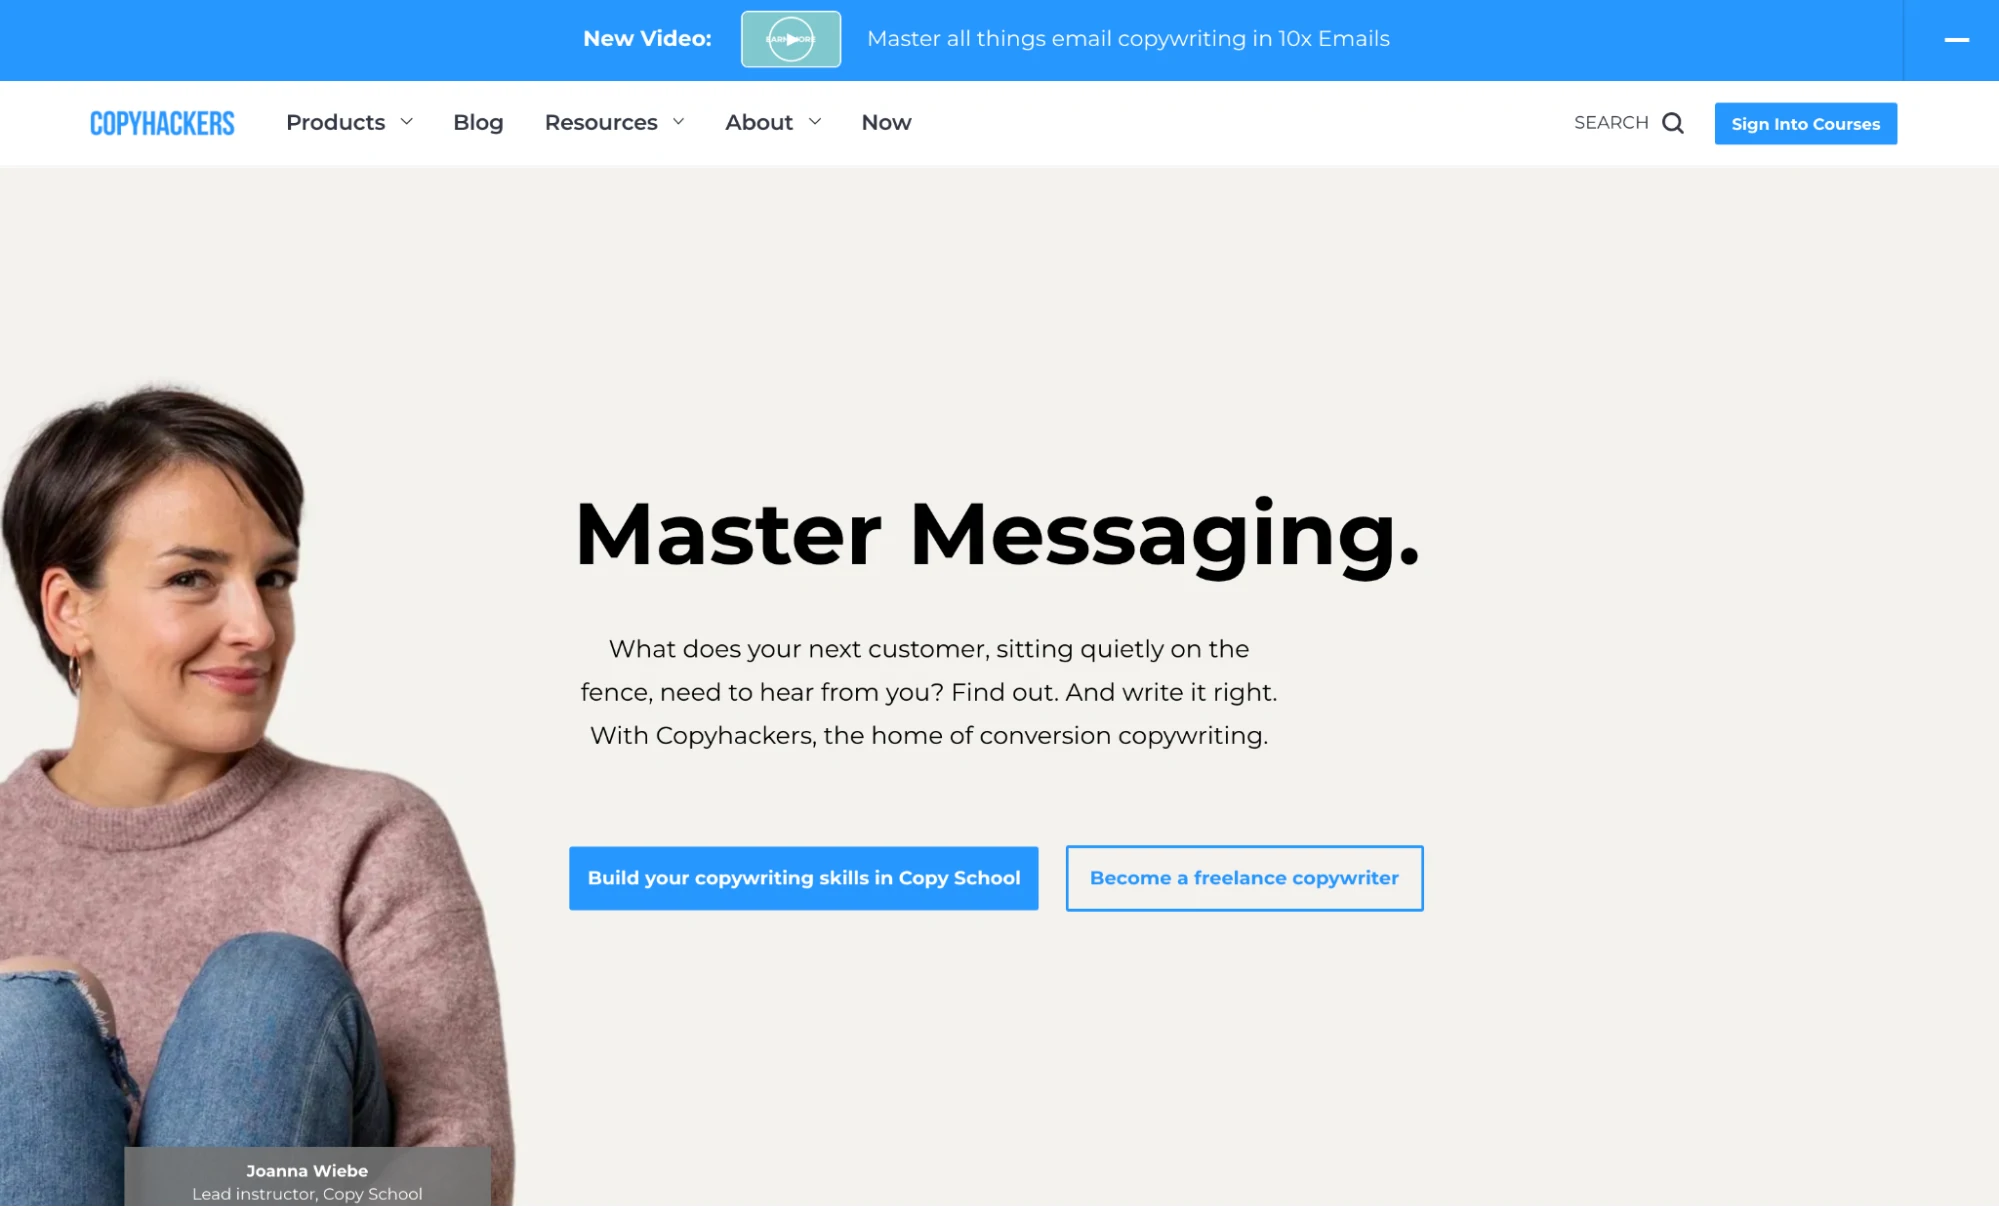
Task: Select the Now navigation tab
Action: tap(887, 121)
